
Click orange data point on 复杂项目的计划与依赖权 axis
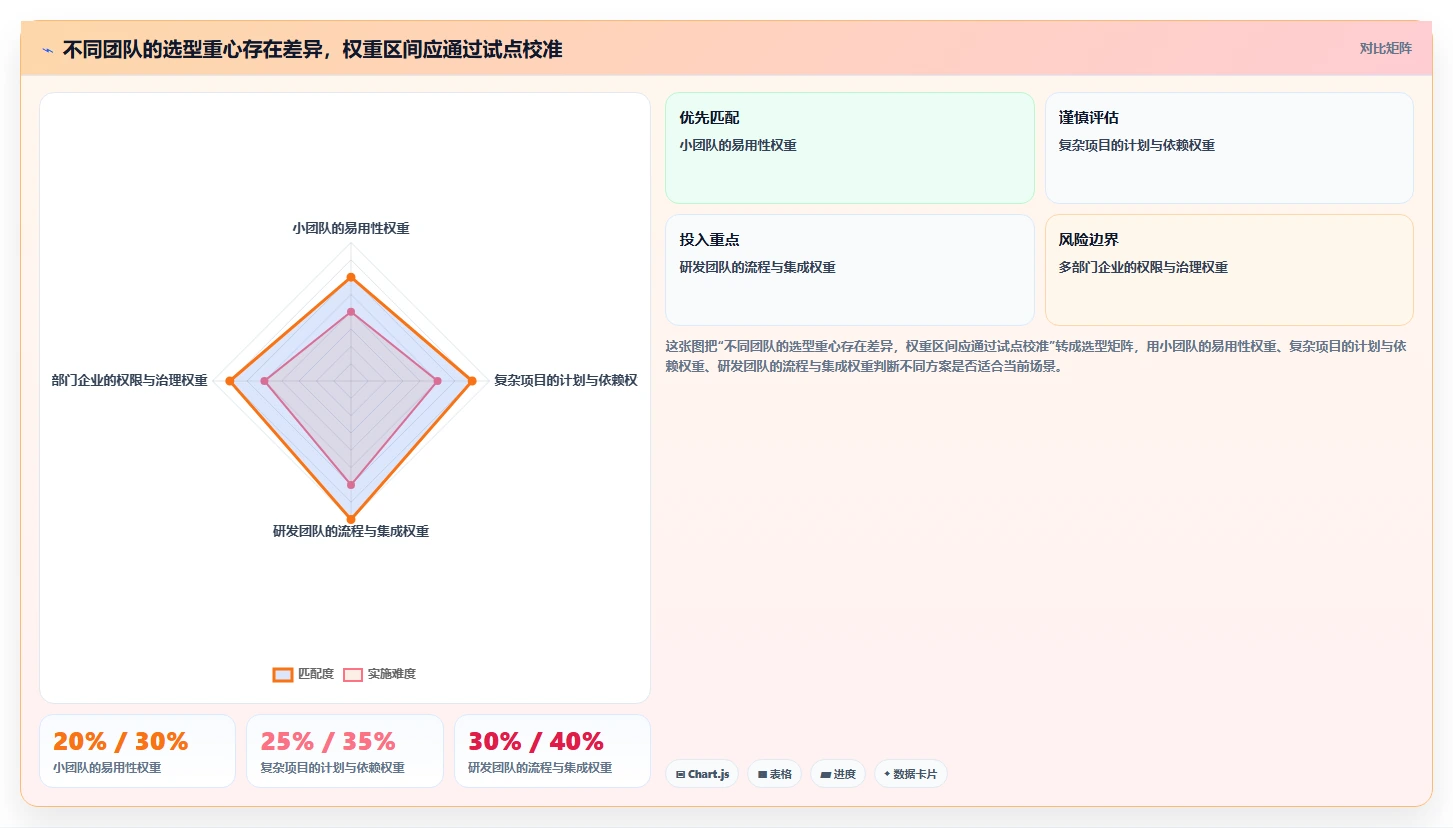coord(472,381)
